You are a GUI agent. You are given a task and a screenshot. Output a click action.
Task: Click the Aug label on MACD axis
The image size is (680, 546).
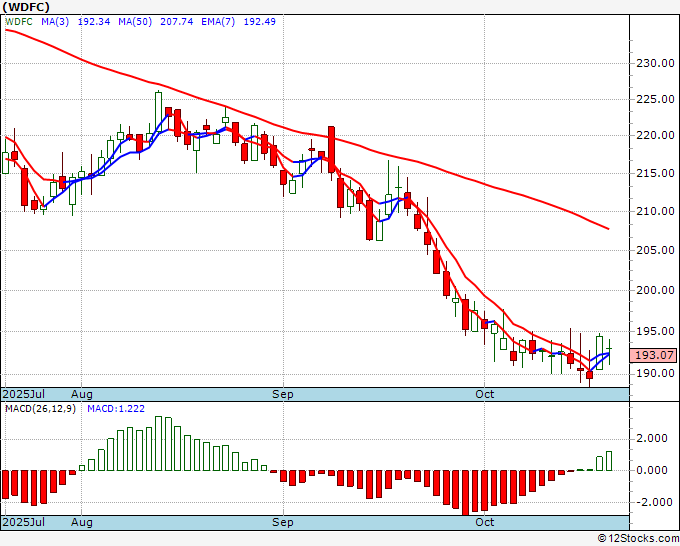click(82, 522)
